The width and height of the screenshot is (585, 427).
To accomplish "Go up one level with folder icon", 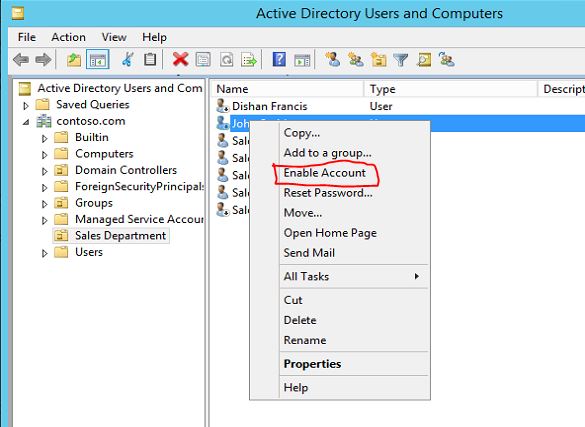I will pos(74,59).
